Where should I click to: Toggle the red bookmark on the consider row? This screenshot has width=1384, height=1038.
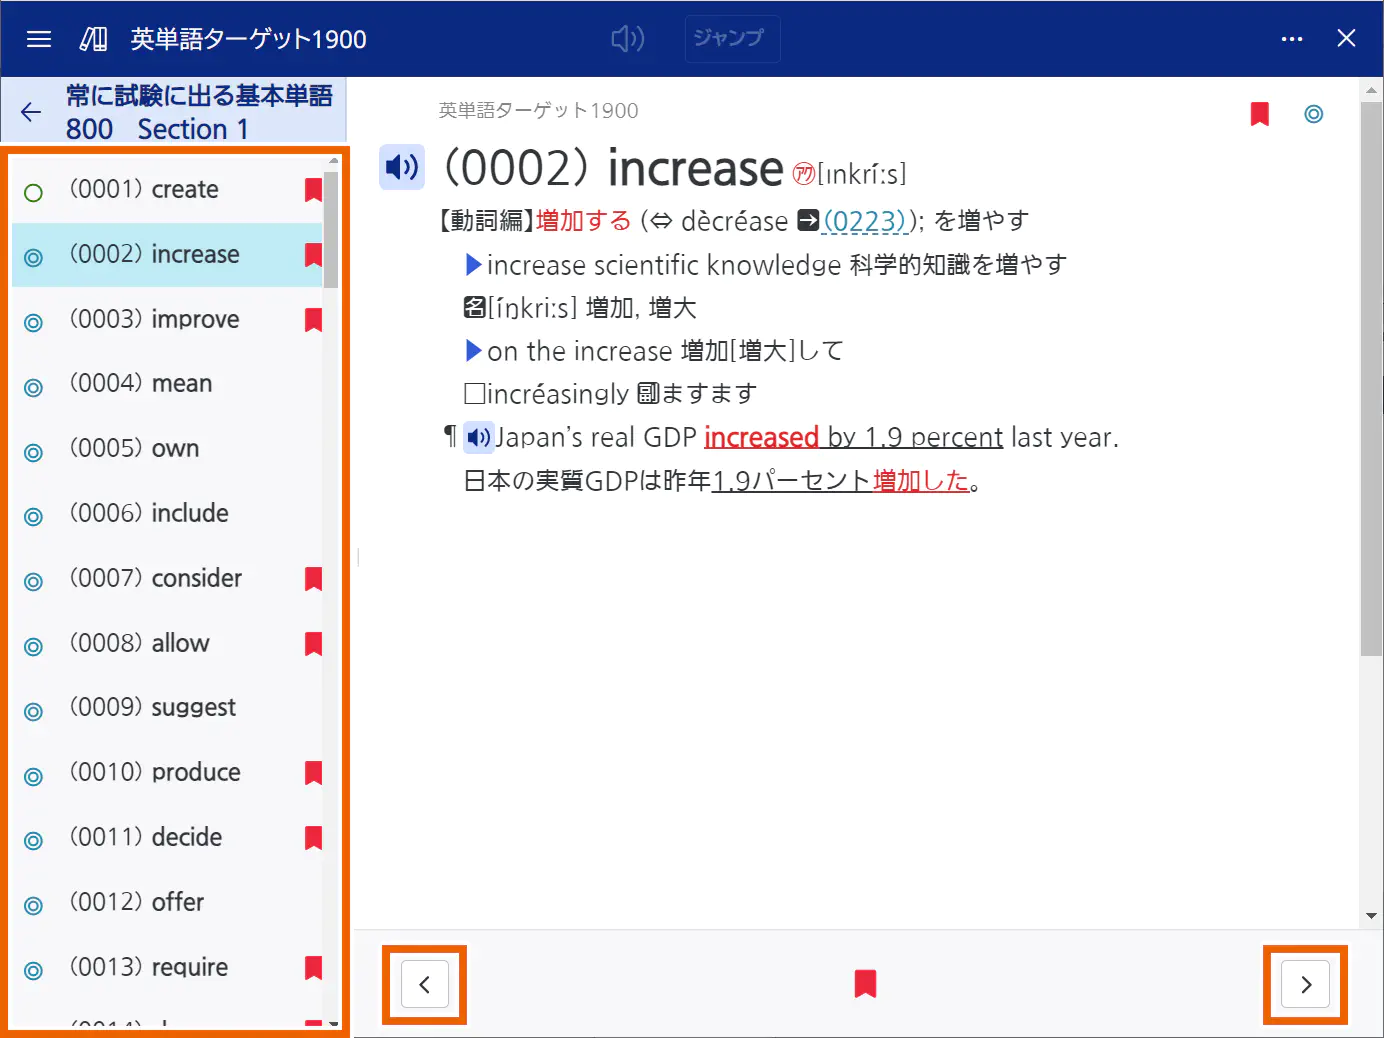(313, 579)
